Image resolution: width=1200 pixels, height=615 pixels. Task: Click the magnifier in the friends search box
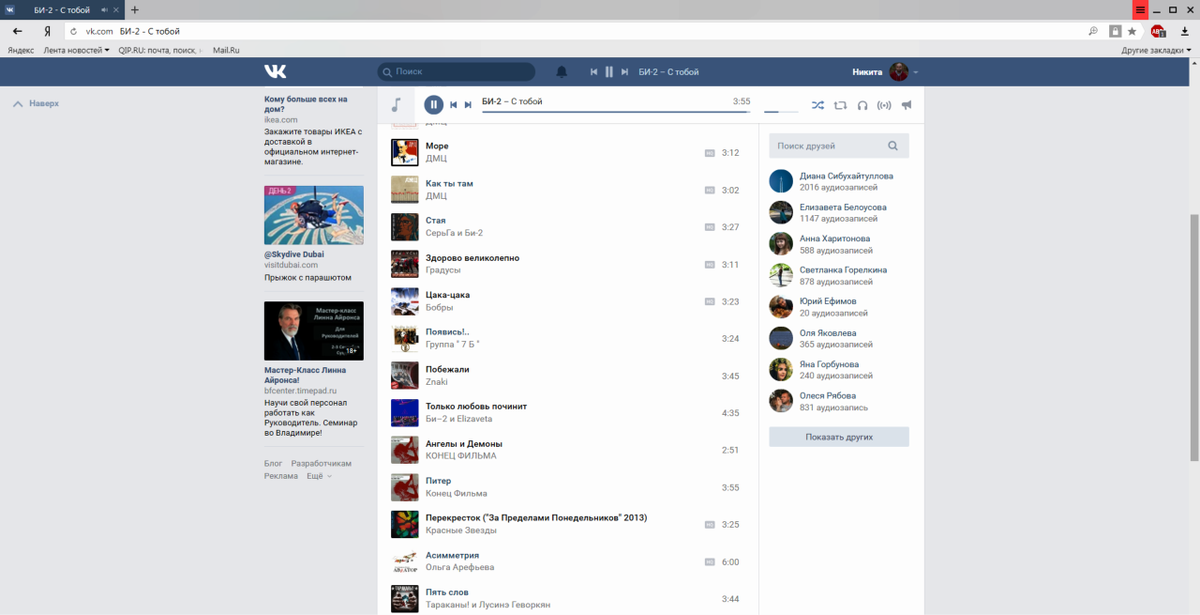[893, 146]
